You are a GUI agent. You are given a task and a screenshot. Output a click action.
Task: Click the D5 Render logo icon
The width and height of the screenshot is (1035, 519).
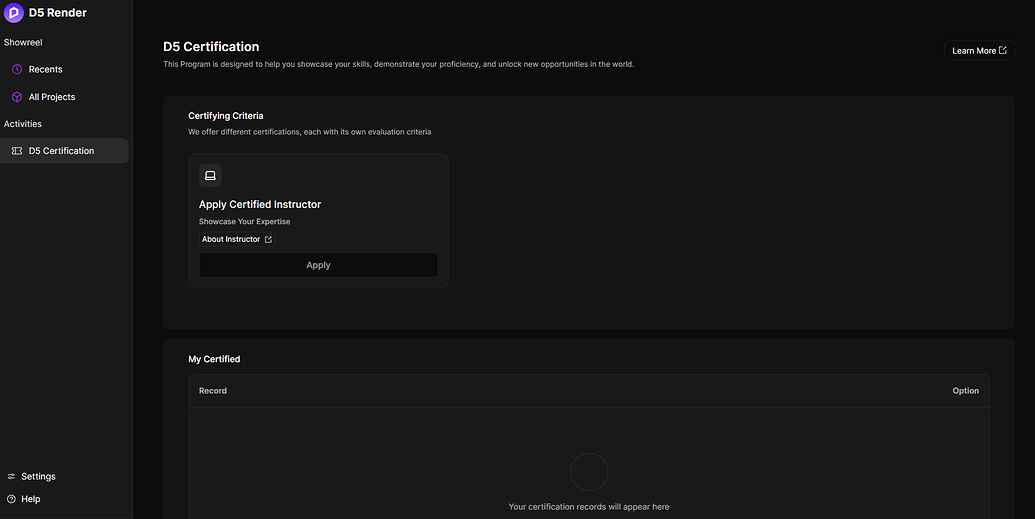click(13, 13)
